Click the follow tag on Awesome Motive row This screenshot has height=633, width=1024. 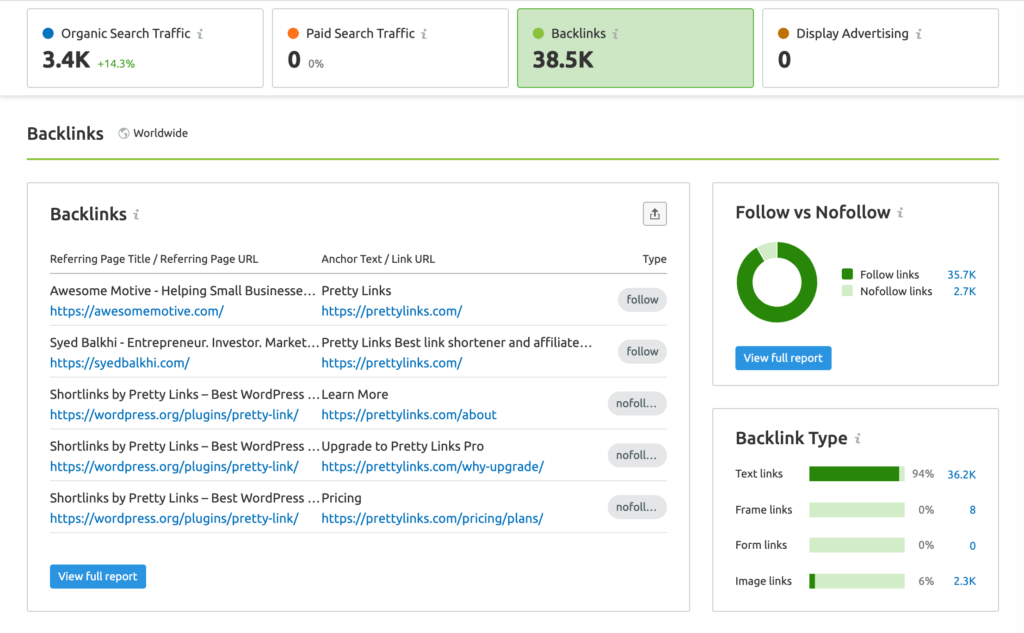click(642, 299)
